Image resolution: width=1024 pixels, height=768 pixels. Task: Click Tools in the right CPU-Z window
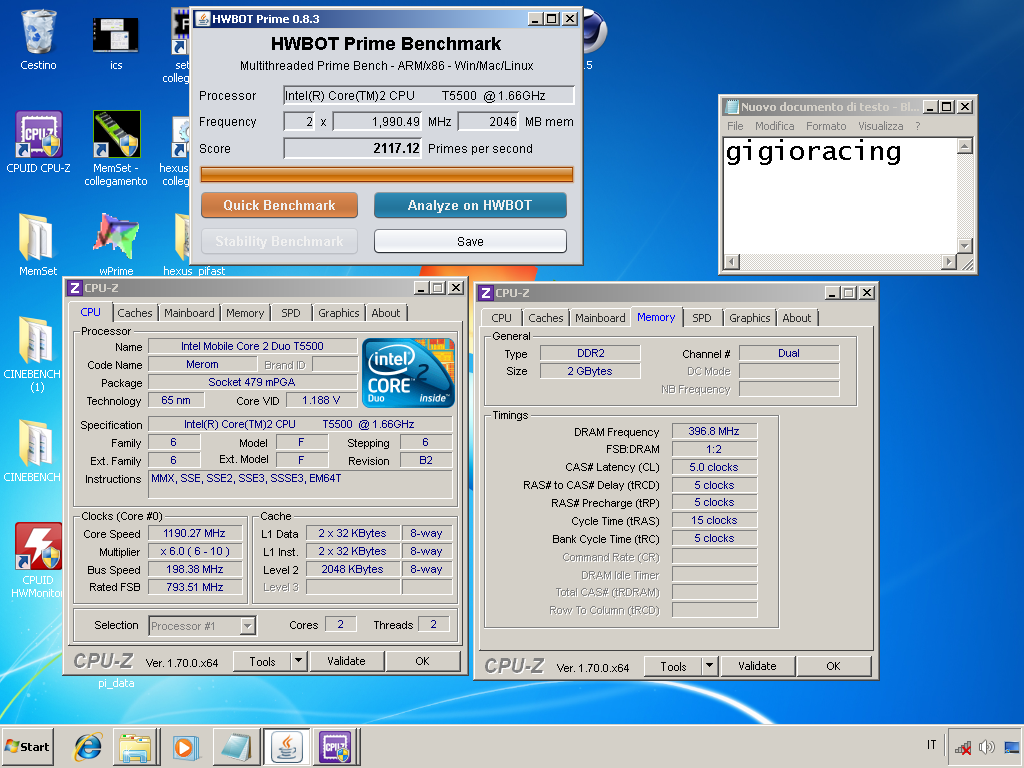(x=673, y=666)
